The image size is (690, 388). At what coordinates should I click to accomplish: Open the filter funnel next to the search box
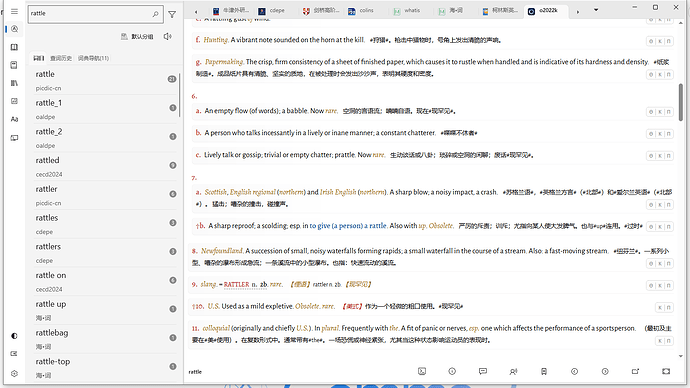(x=172, y=15)
